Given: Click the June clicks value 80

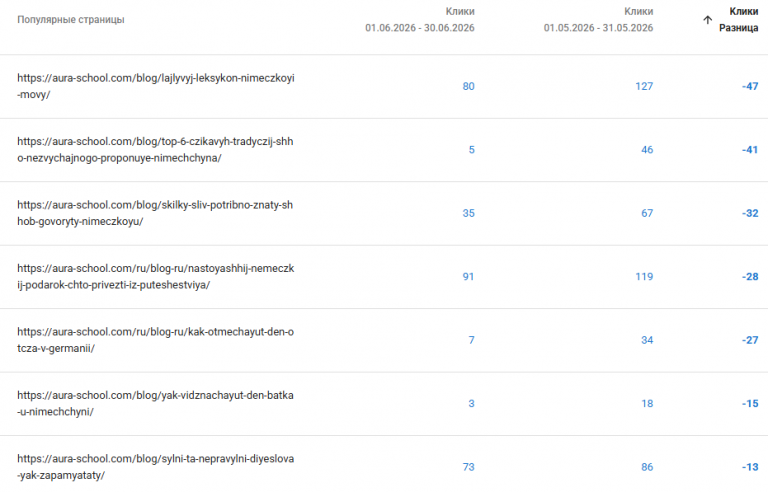Looking at the screenshot, I should [x=468, y=86].
